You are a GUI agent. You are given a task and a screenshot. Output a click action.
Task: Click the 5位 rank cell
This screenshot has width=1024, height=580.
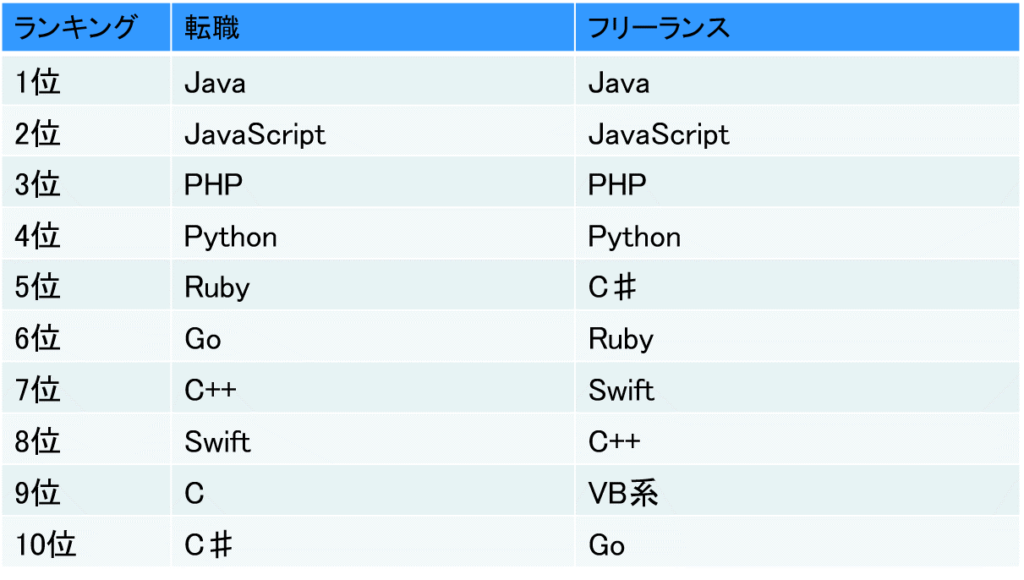38,288
